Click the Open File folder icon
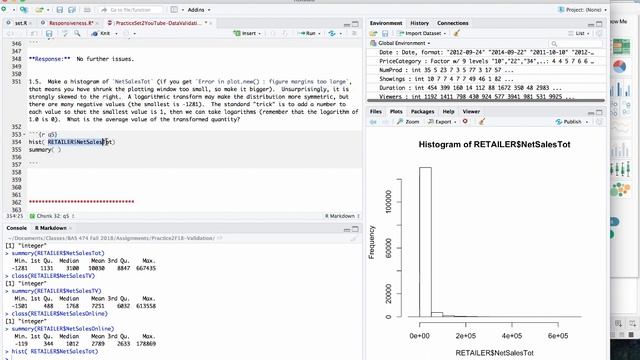The width and height of the screenshot is (640, 360). (x=39, y=9)
